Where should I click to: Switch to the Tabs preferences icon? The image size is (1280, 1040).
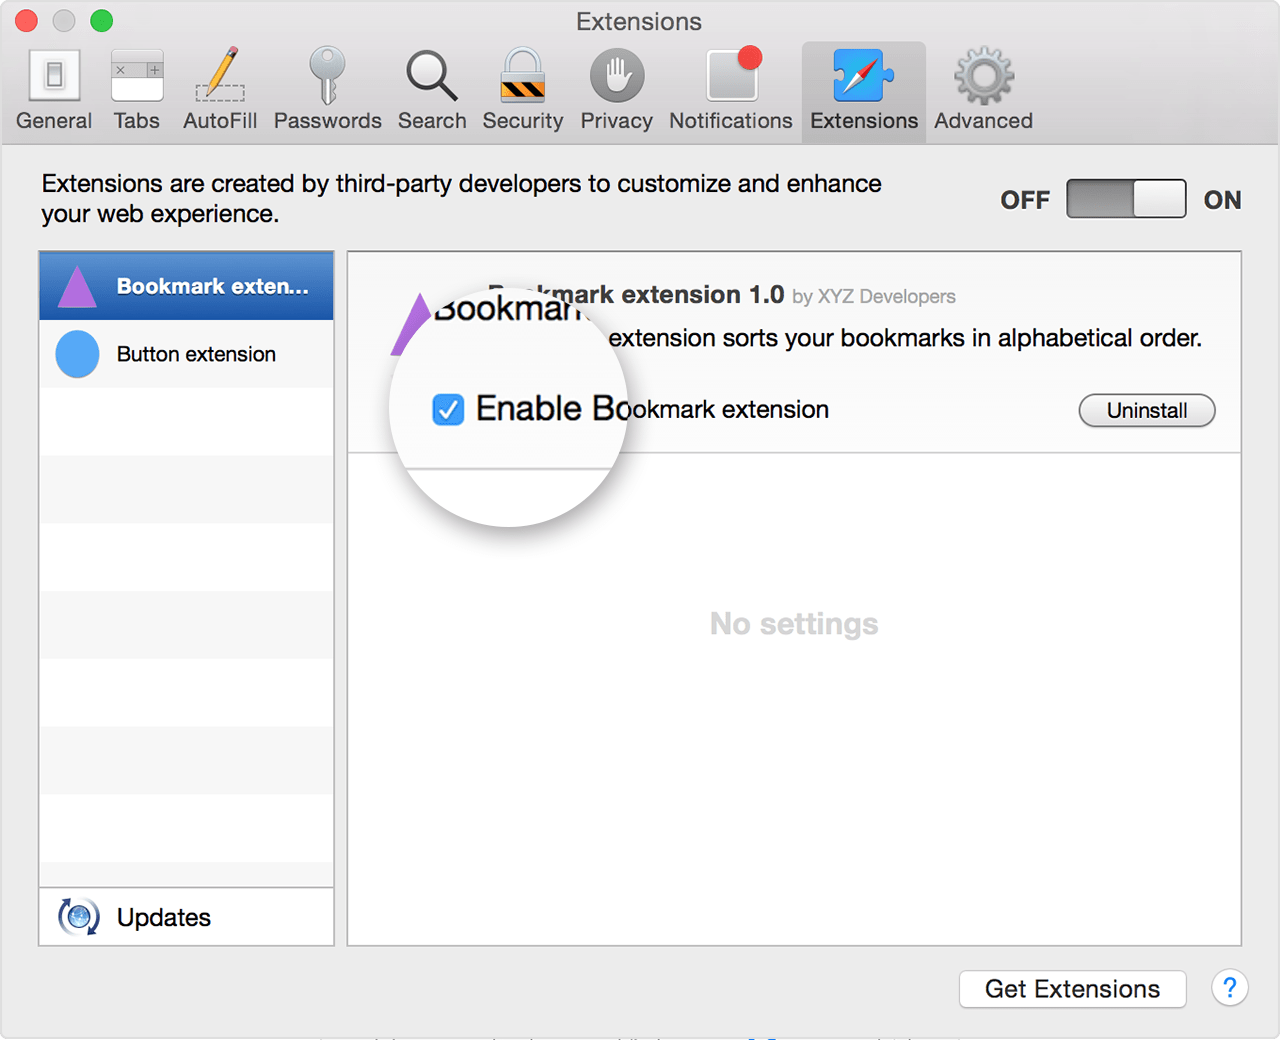(x=137, y=91)
